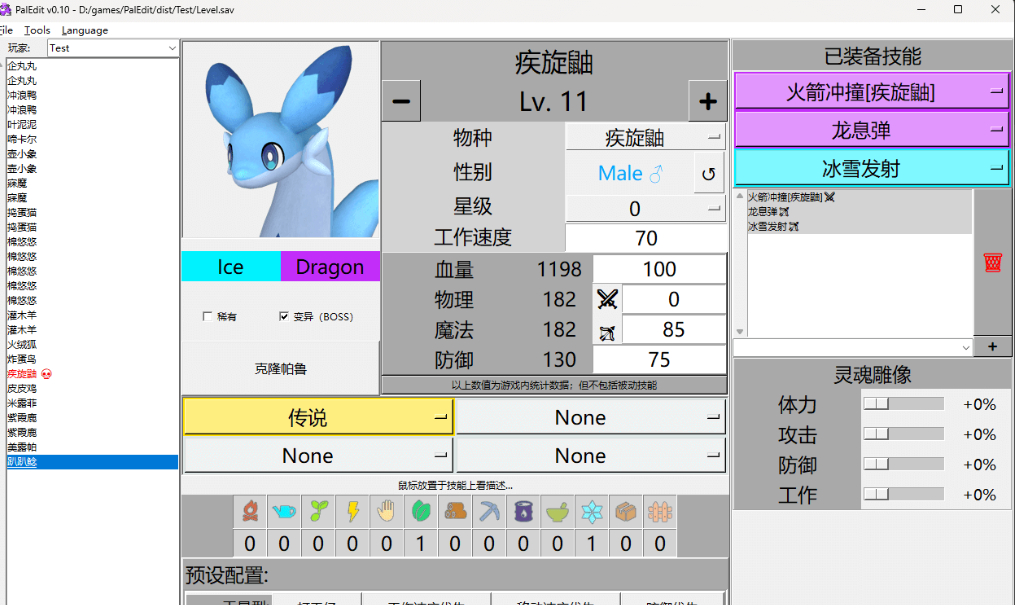
Task: Click the Male gender toggle button
Action: tap(630, 173)
